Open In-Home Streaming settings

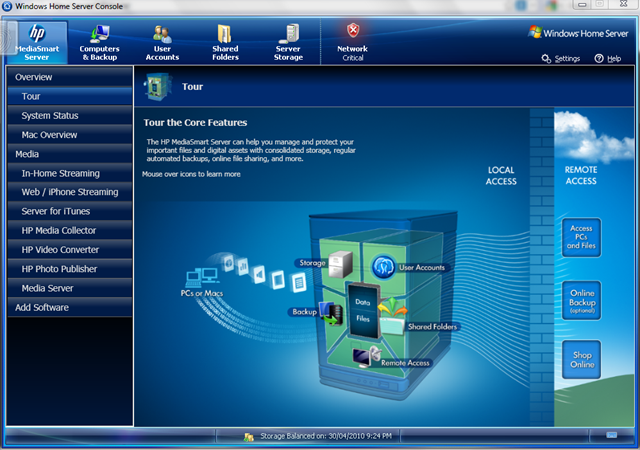70,173
